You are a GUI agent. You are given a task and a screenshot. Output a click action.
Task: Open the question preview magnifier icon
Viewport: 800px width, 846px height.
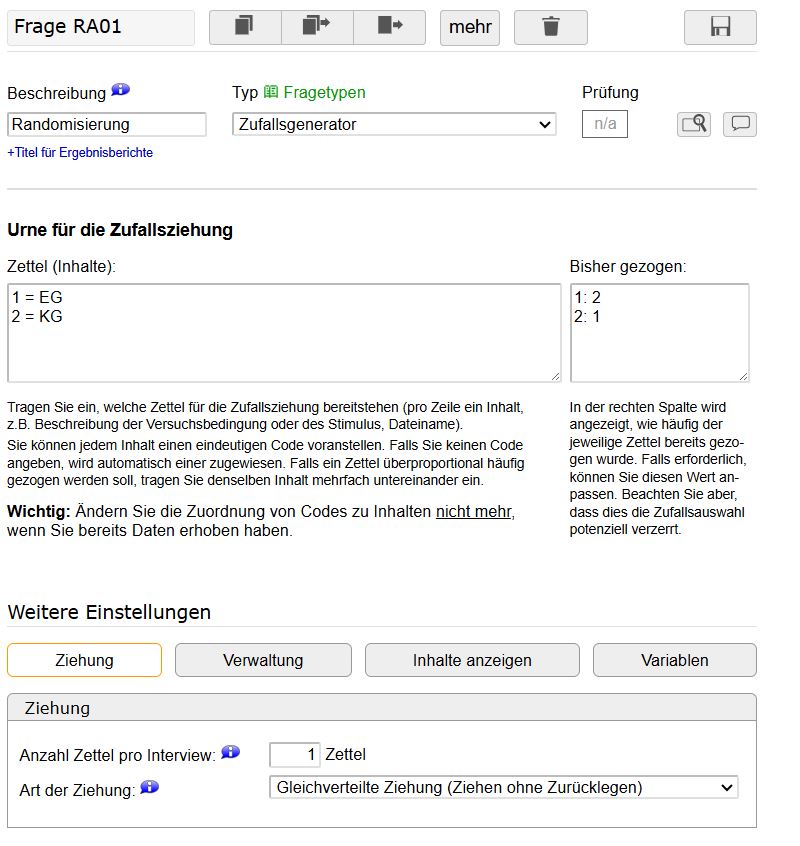[694, 124]
